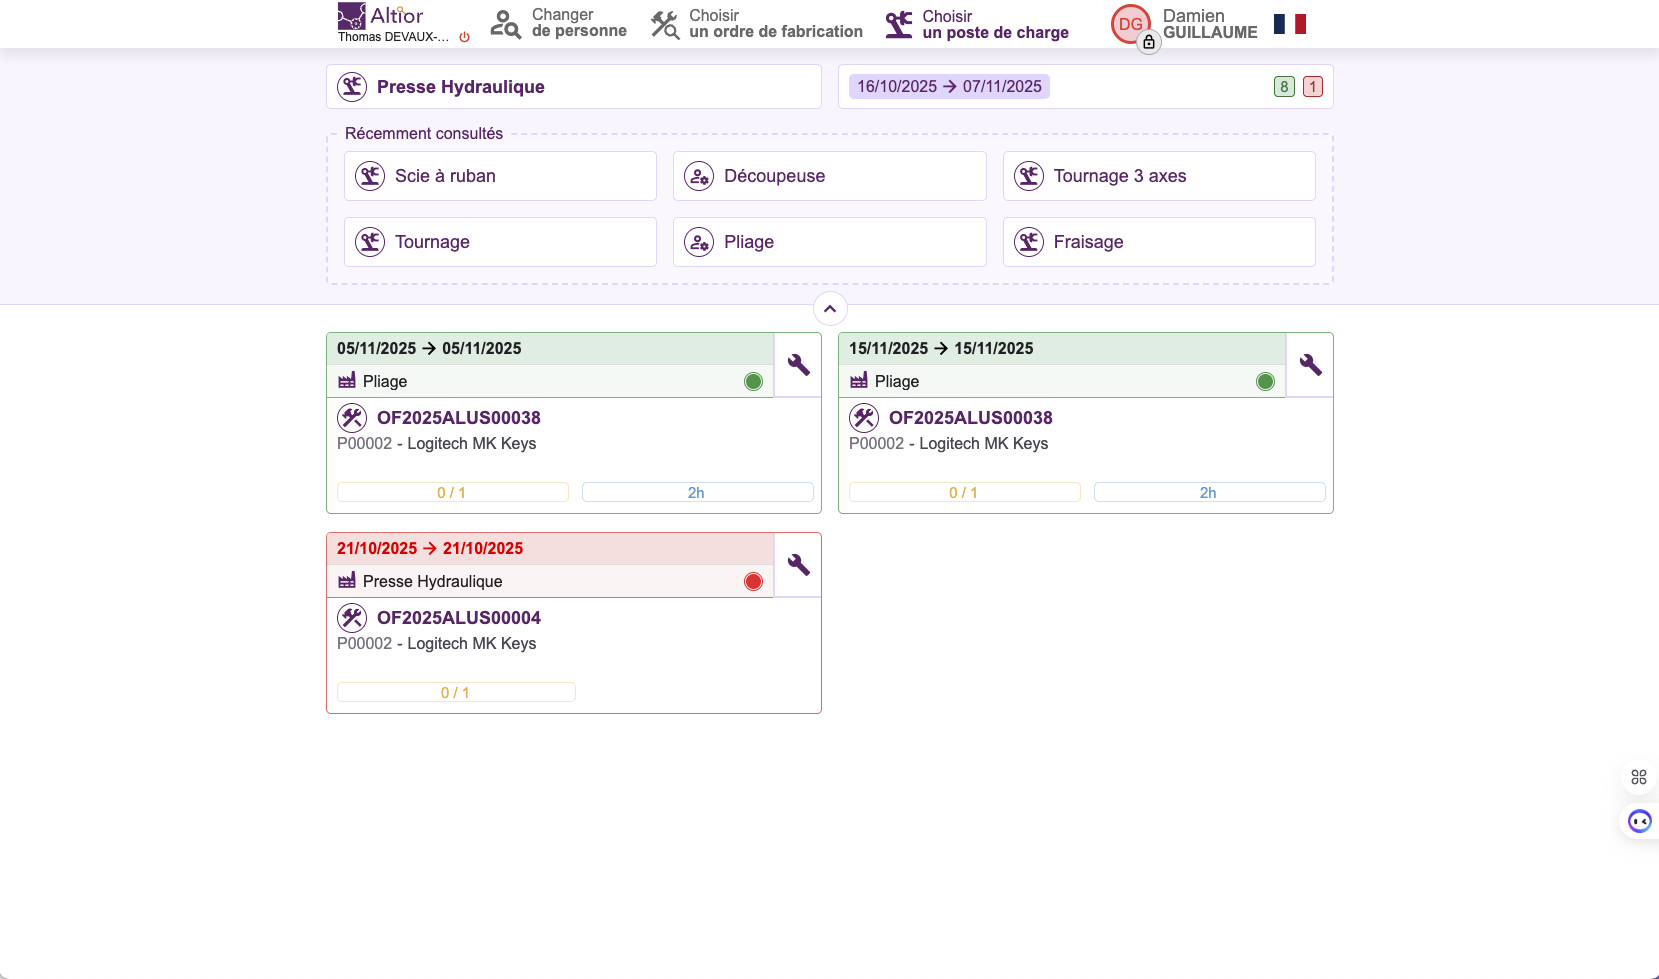
Task: Open Choisir un poste de charge
Action: pos(976,24)
